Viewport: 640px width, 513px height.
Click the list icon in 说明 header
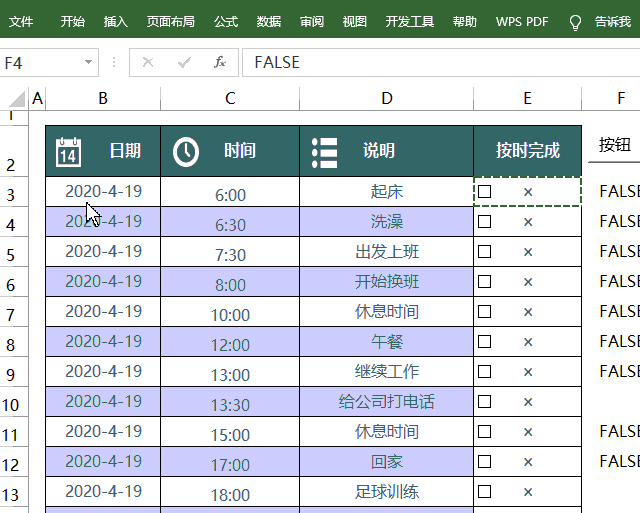(324, 153)
